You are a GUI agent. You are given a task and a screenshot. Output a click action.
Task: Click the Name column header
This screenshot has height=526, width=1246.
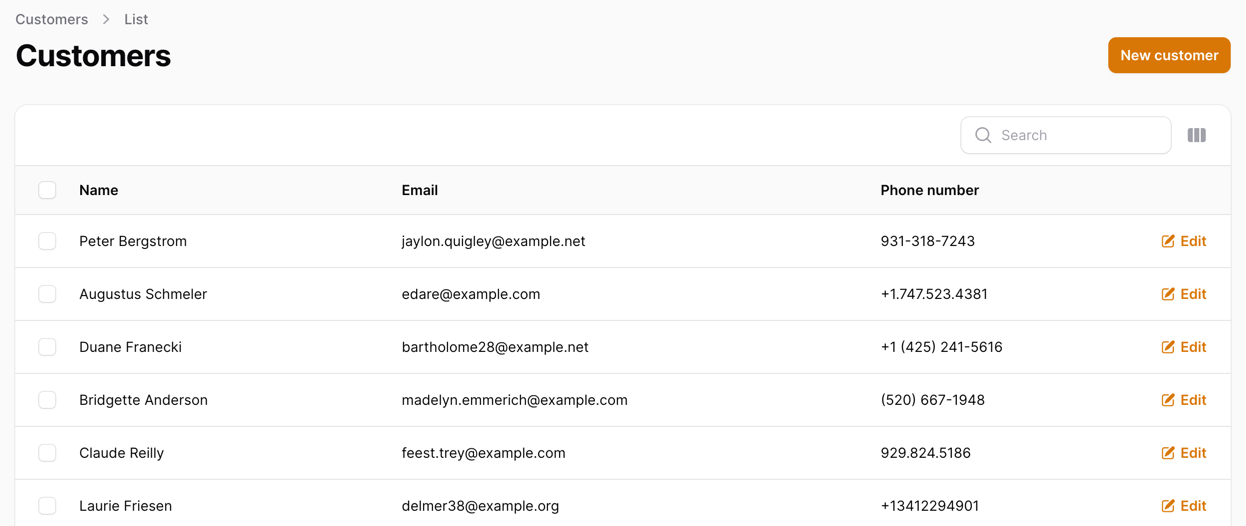tap(99, 190)
